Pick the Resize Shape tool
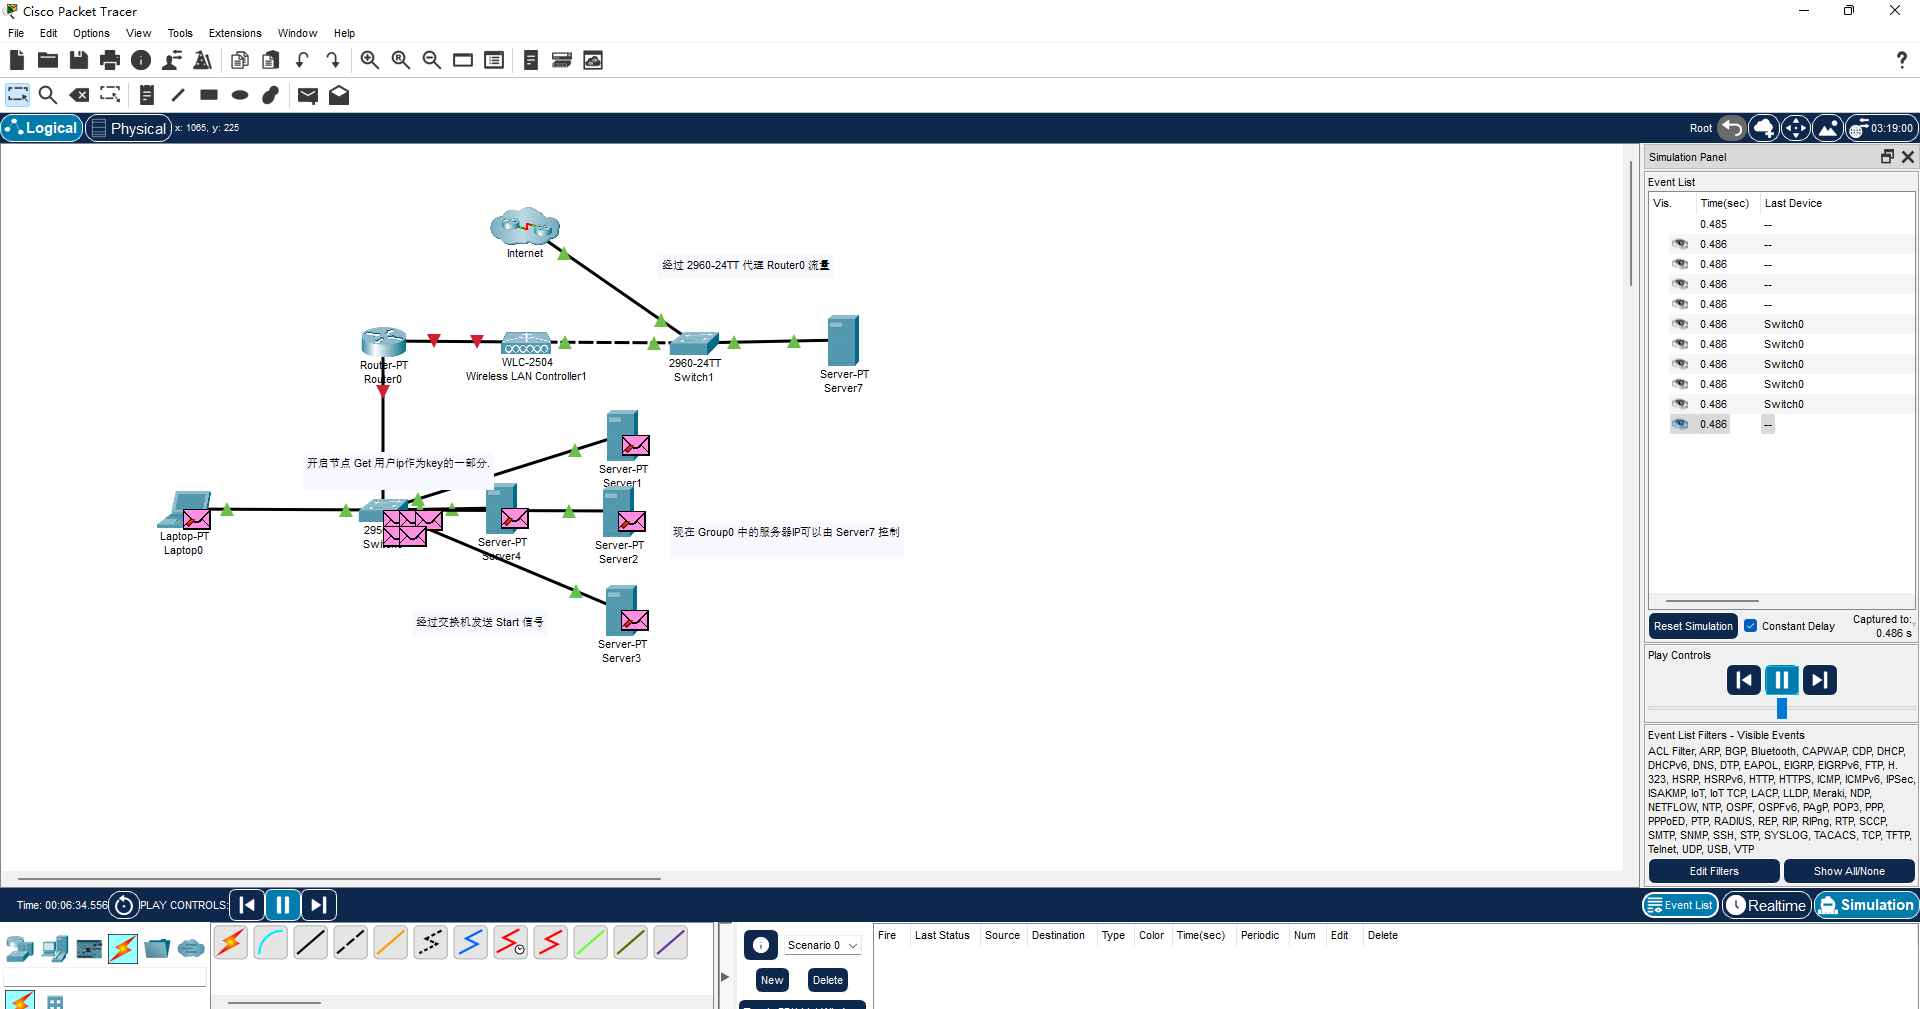 (110, 95)
